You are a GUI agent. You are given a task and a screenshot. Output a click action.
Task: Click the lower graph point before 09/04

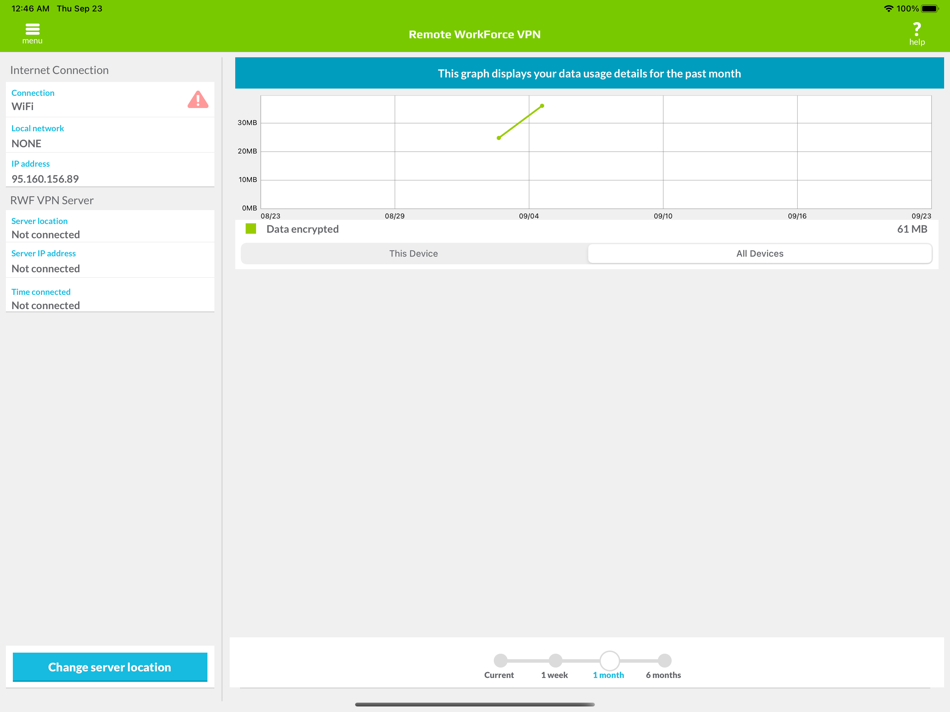(499, 138)
